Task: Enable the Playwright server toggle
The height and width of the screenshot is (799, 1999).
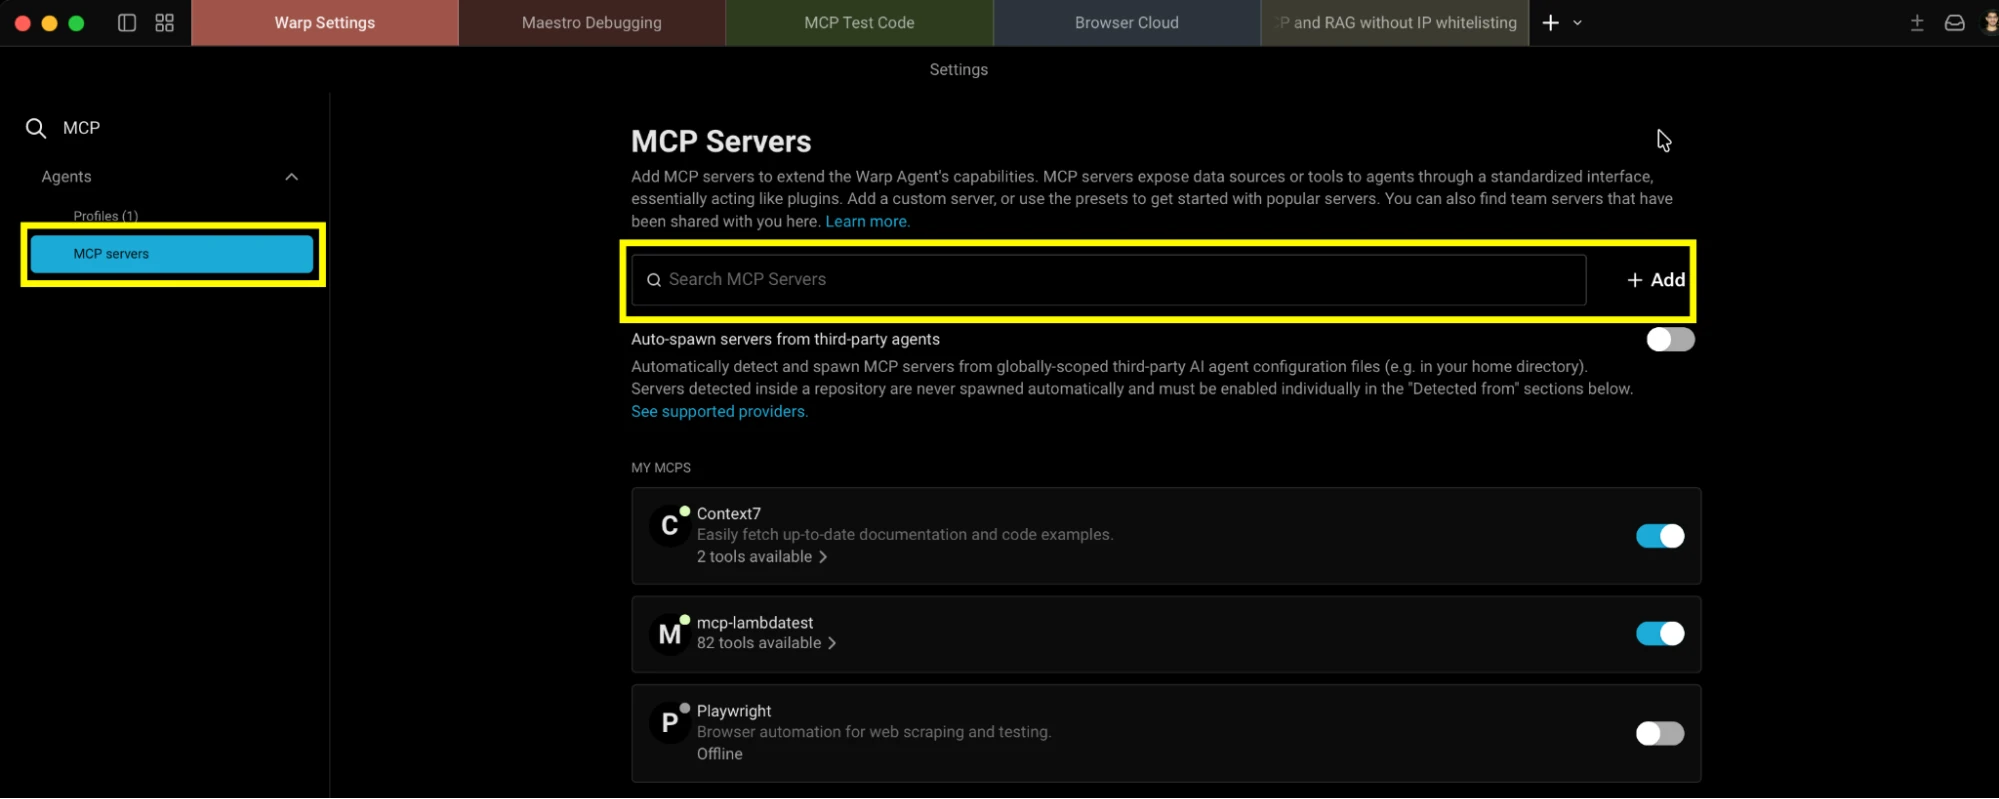Action: click(1660, 734)
